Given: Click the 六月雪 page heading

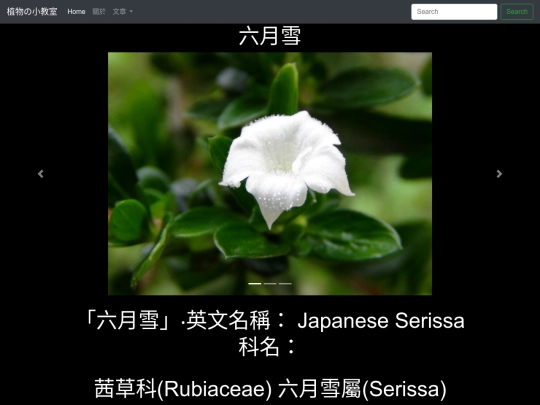Looking at the screenshot, I should point(270,36).
